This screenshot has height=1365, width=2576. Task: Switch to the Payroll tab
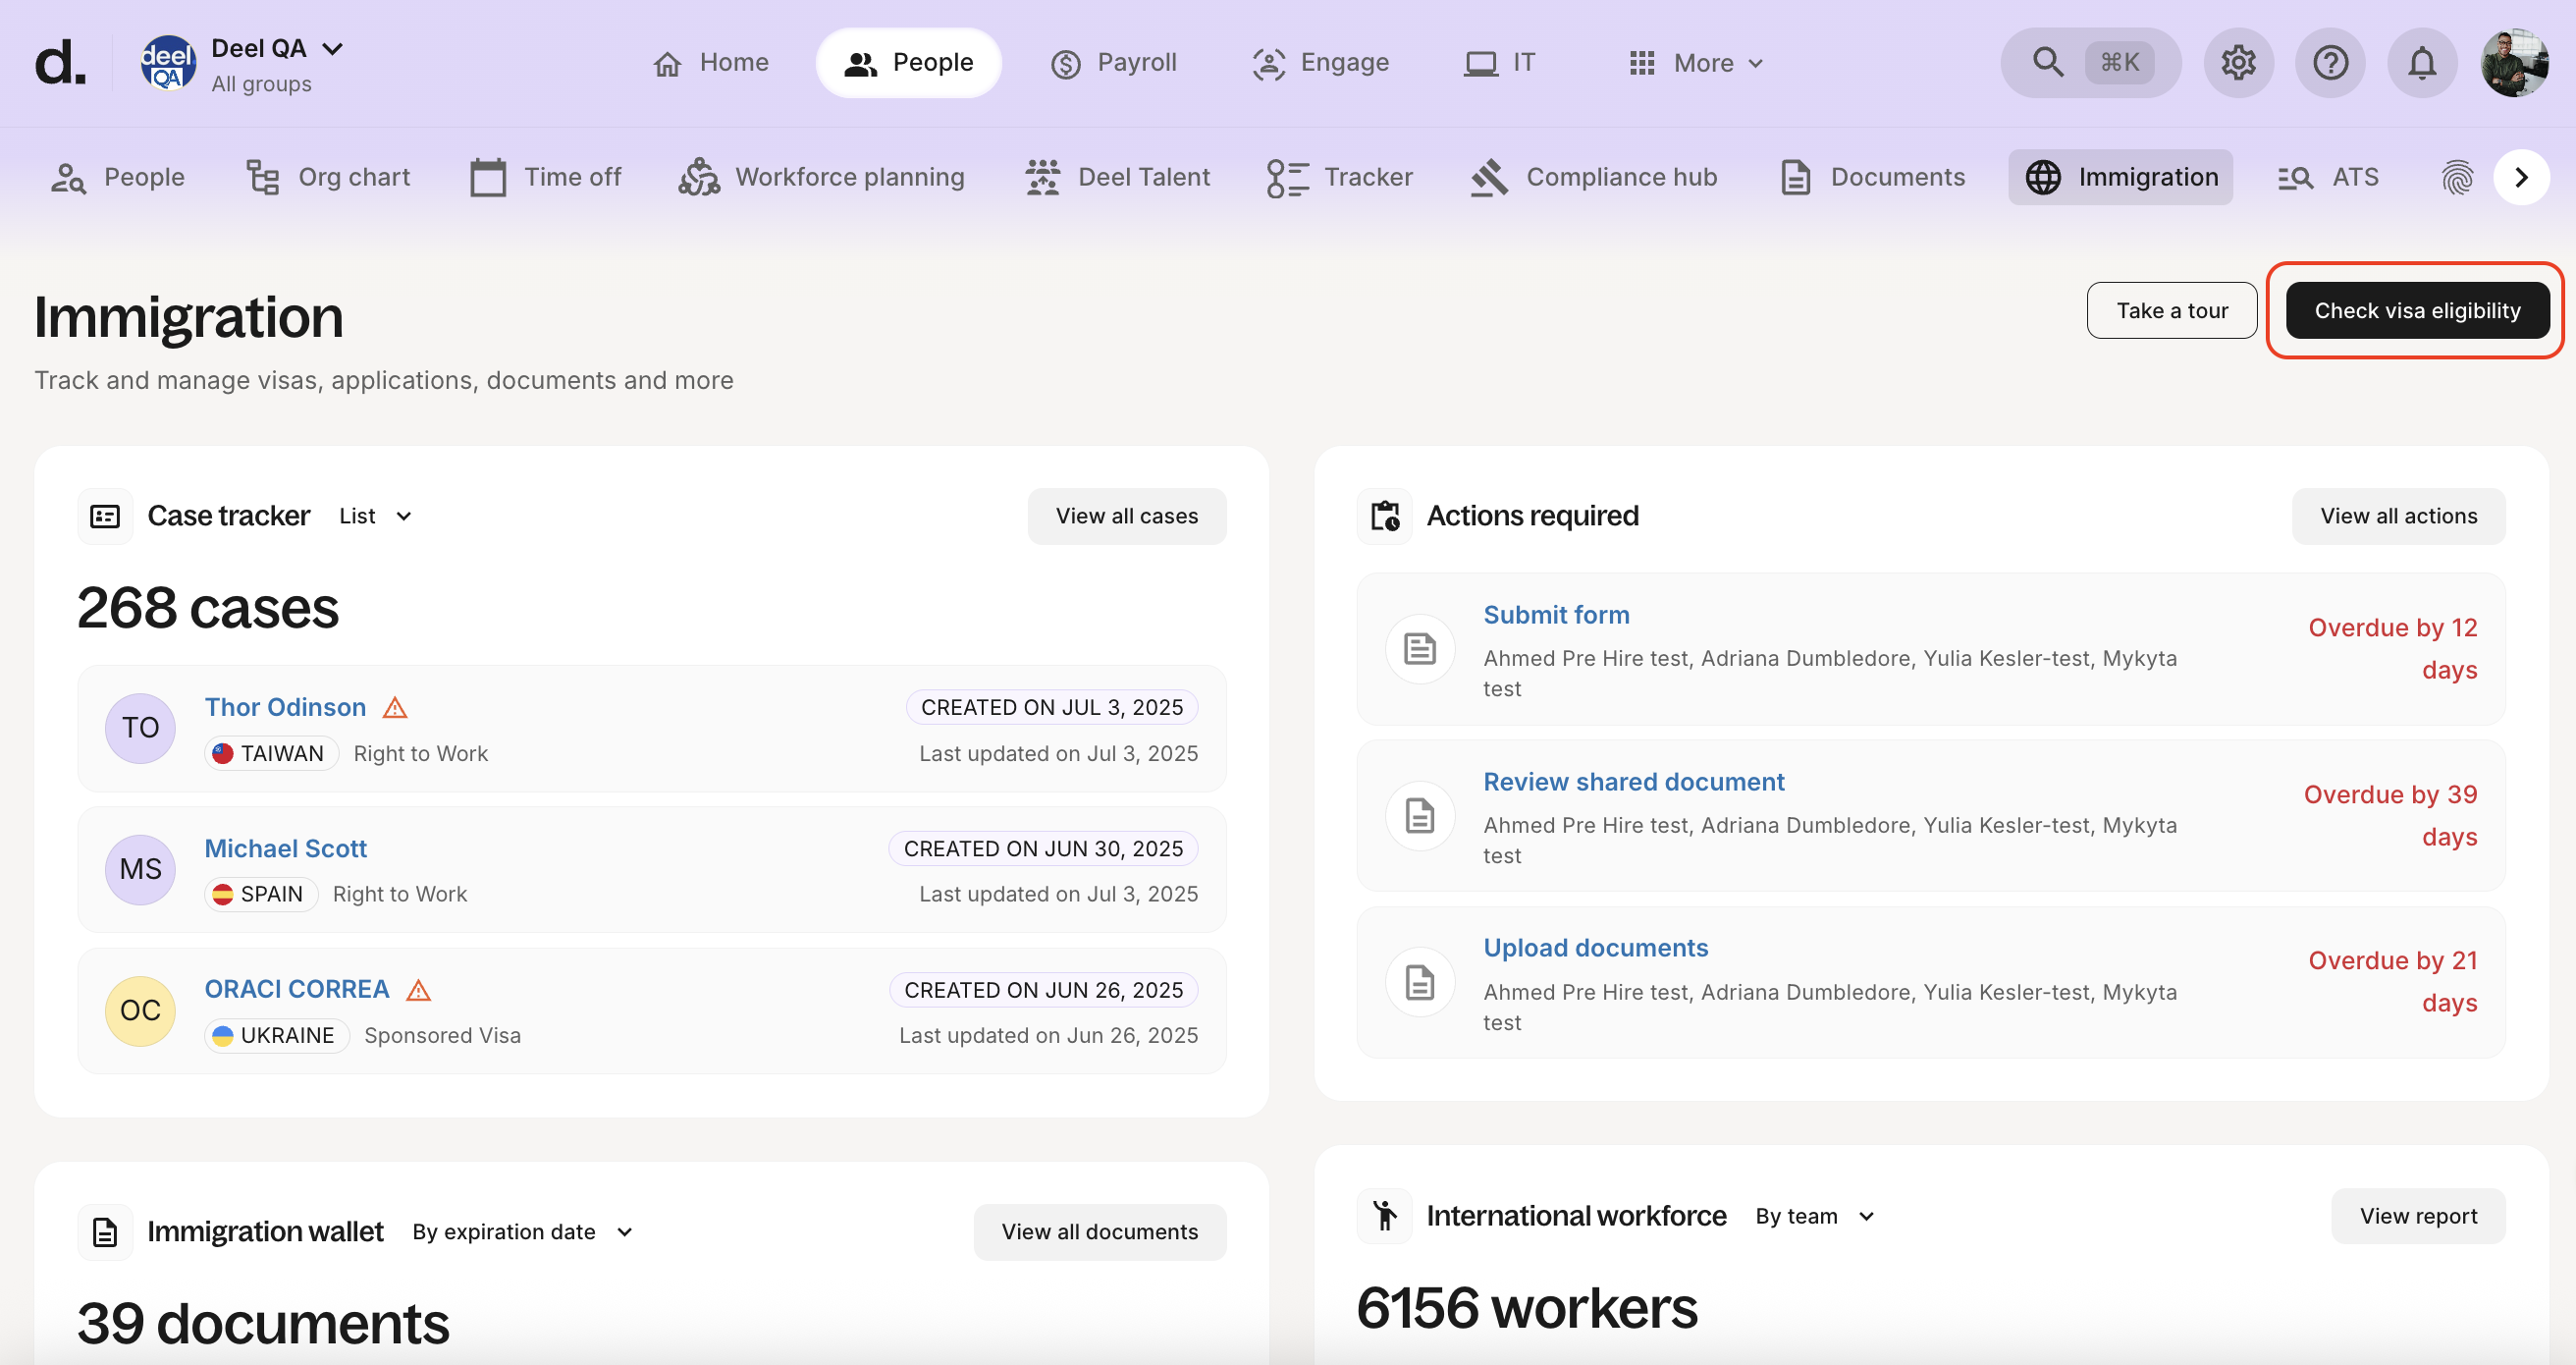click(x=1113, y=63)
